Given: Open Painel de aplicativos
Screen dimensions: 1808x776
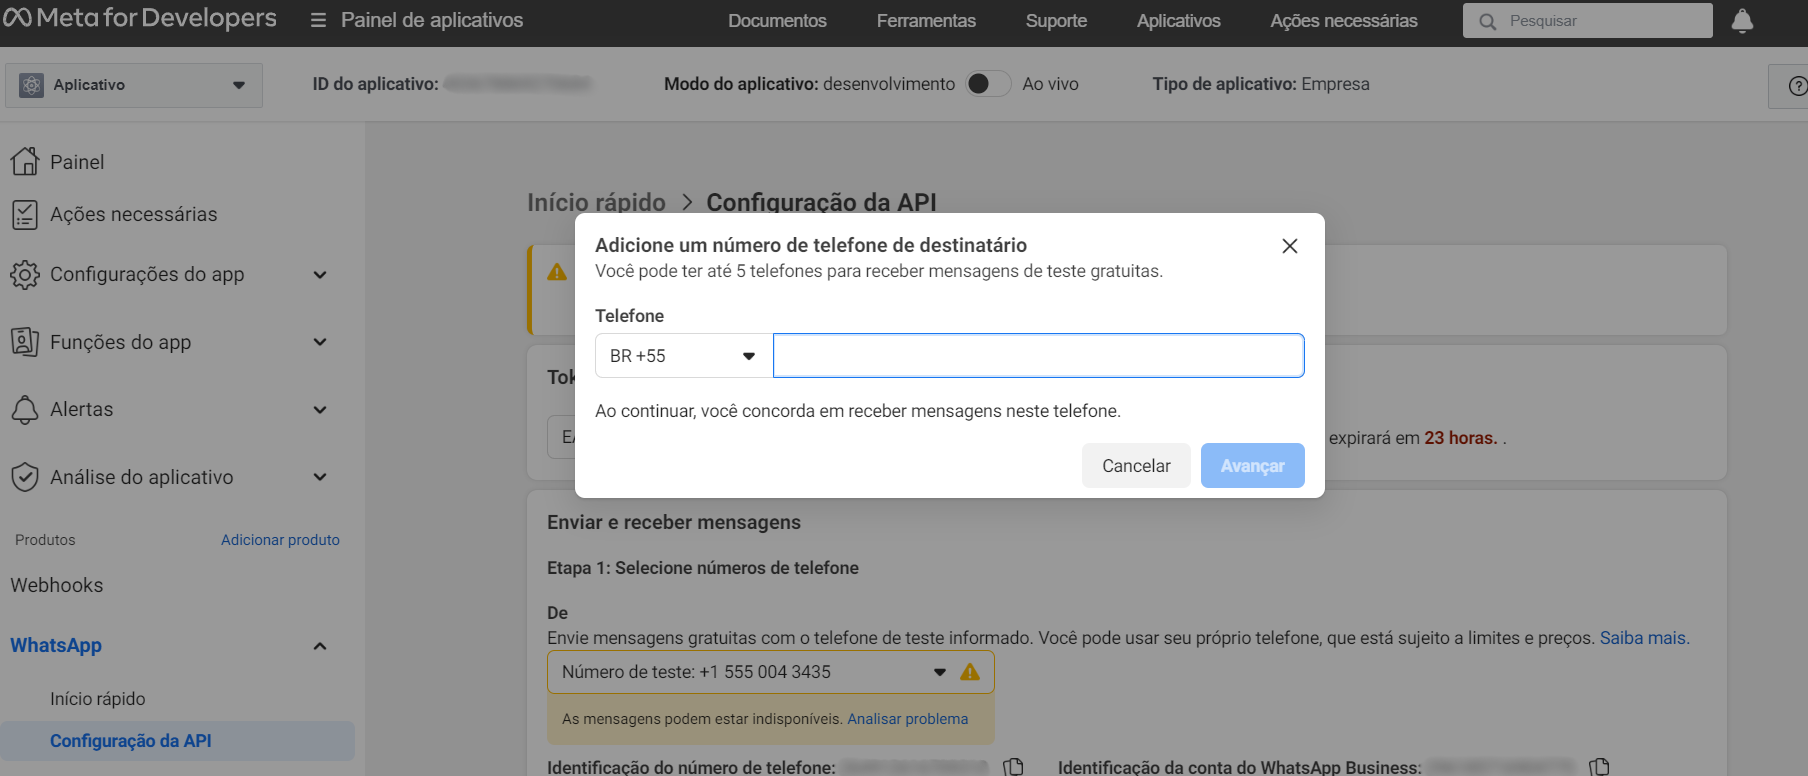Looking at the screenshot, I should (x=432, y=20).
